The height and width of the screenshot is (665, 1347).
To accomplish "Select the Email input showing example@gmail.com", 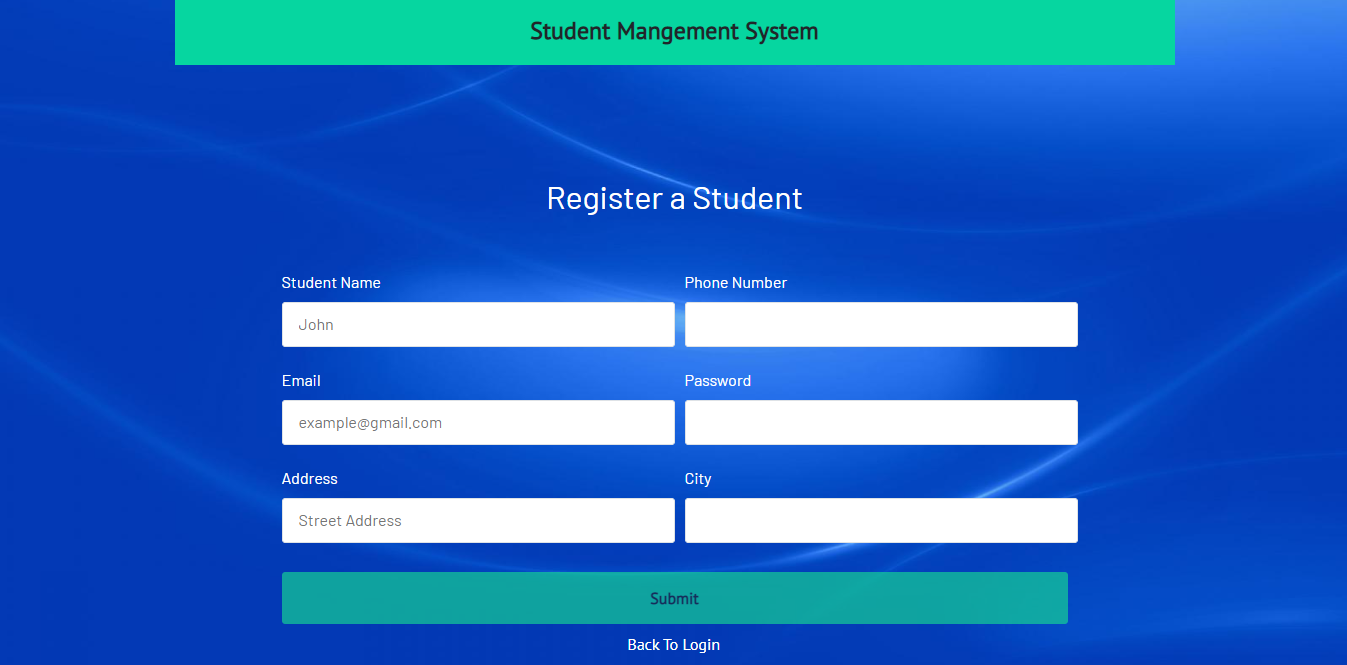I will 478,422.
